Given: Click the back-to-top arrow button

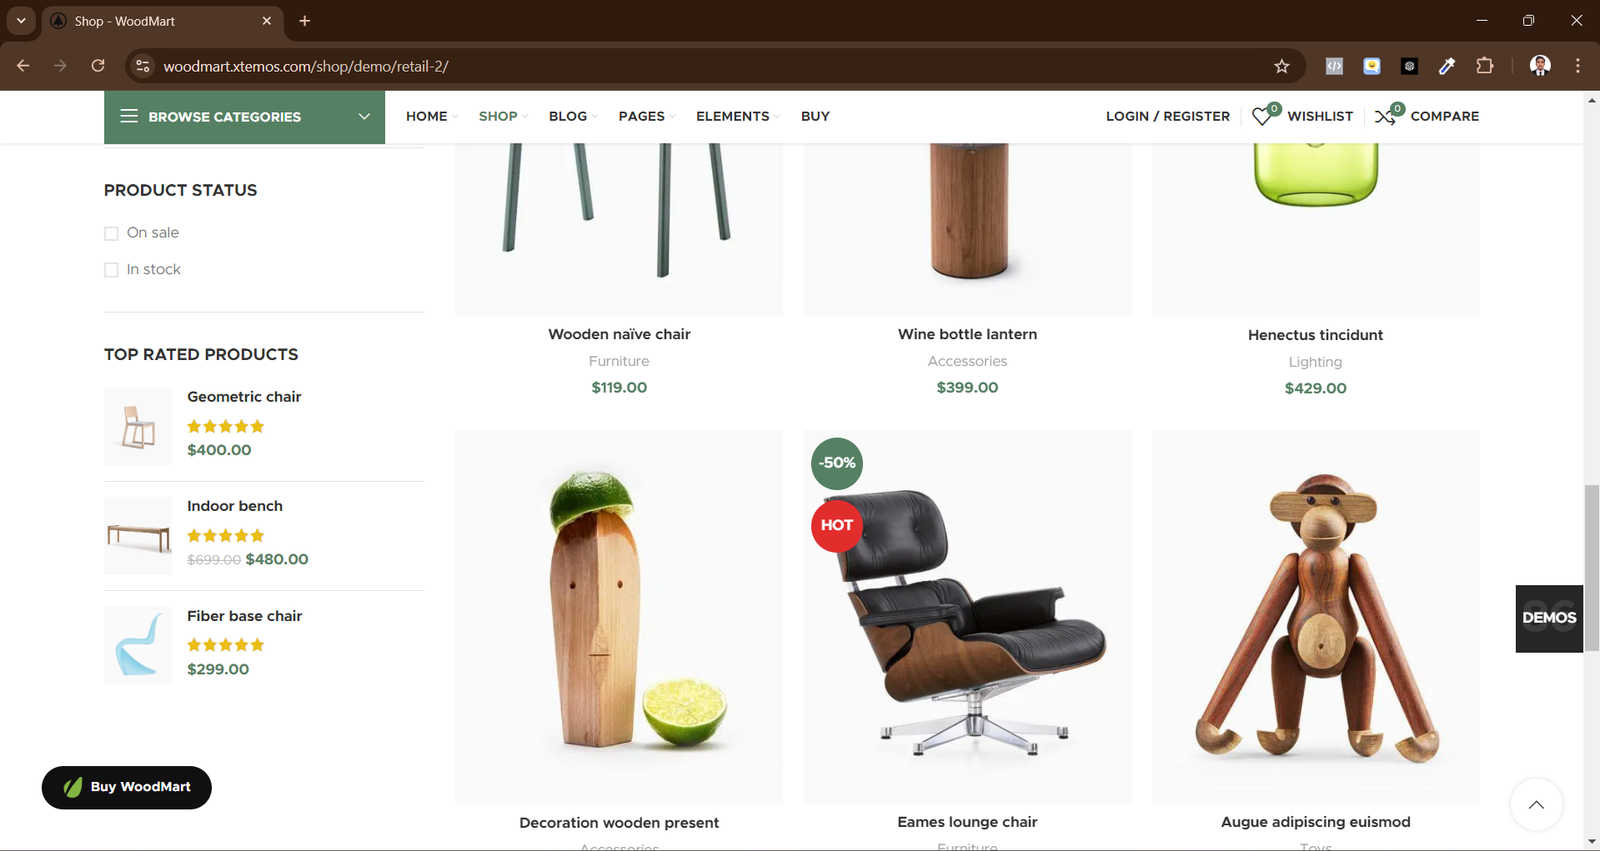Looking at the screenshot, I should click(x=1536, y=804).
